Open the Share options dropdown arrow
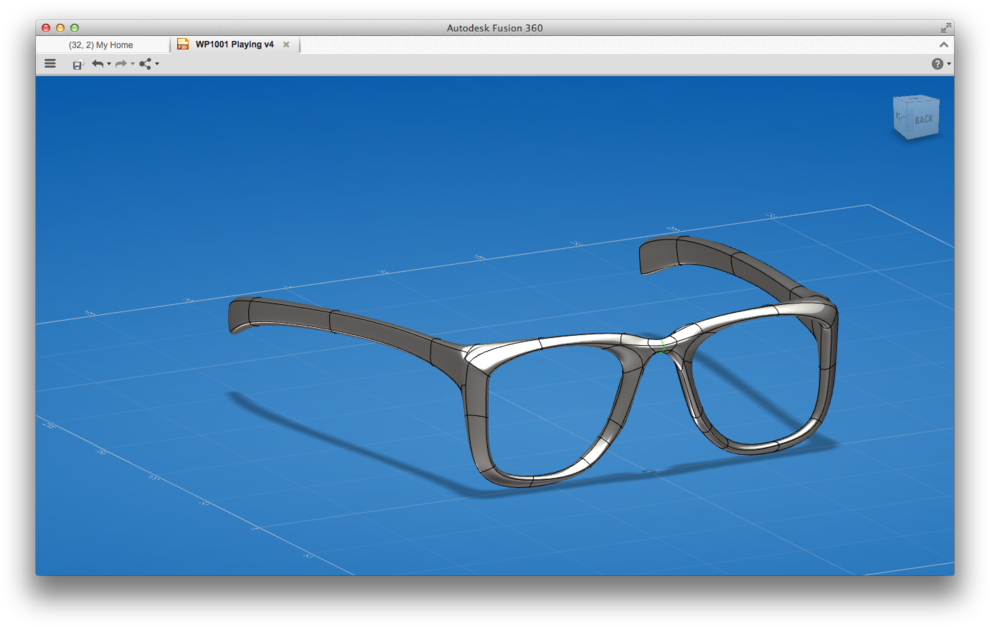 point(157,65)
